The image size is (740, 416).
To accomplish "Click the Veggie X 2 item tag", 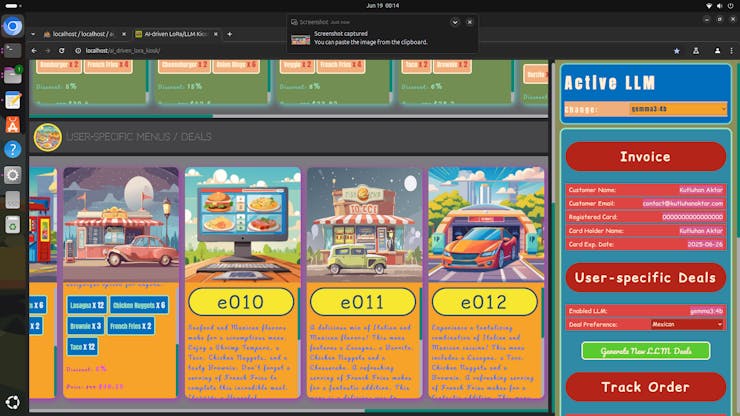I will [x=297, y=65].
